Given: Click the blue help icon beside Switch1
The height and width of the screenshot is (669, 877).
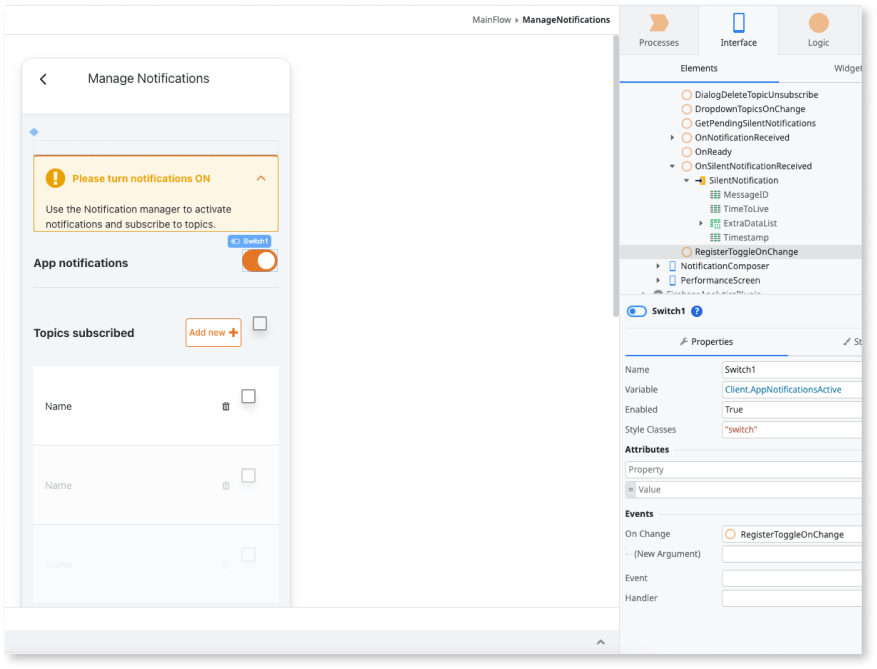Looking at the screenshot, I should tap(697, 311).
